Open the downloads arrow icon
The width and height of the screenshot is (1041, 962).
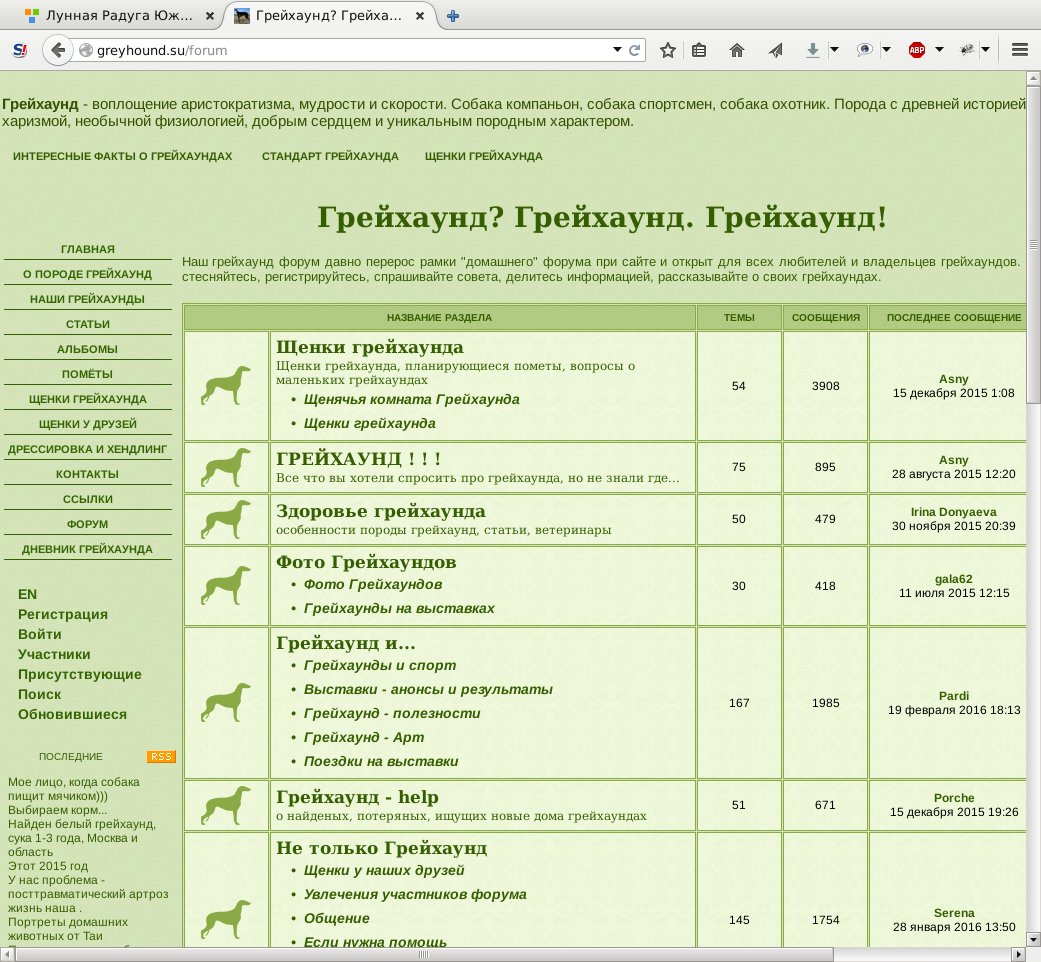point(813,50)
